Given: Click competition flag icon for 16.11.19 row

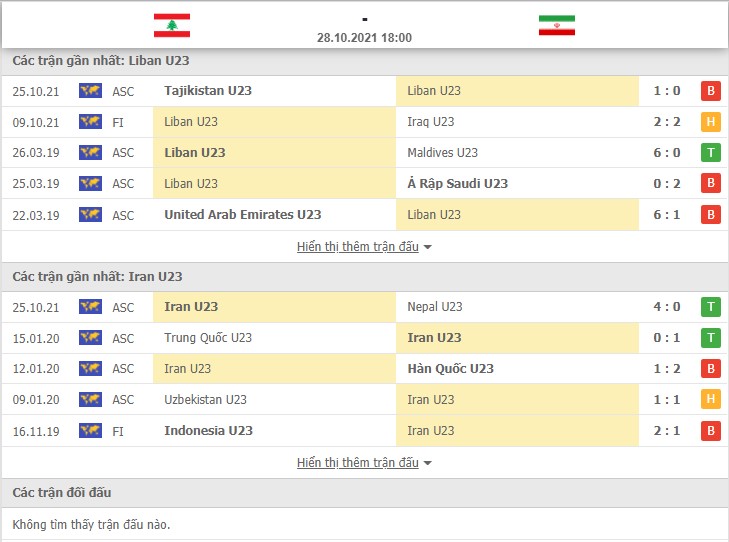Looking at the screenshot, I should [90, 431].
